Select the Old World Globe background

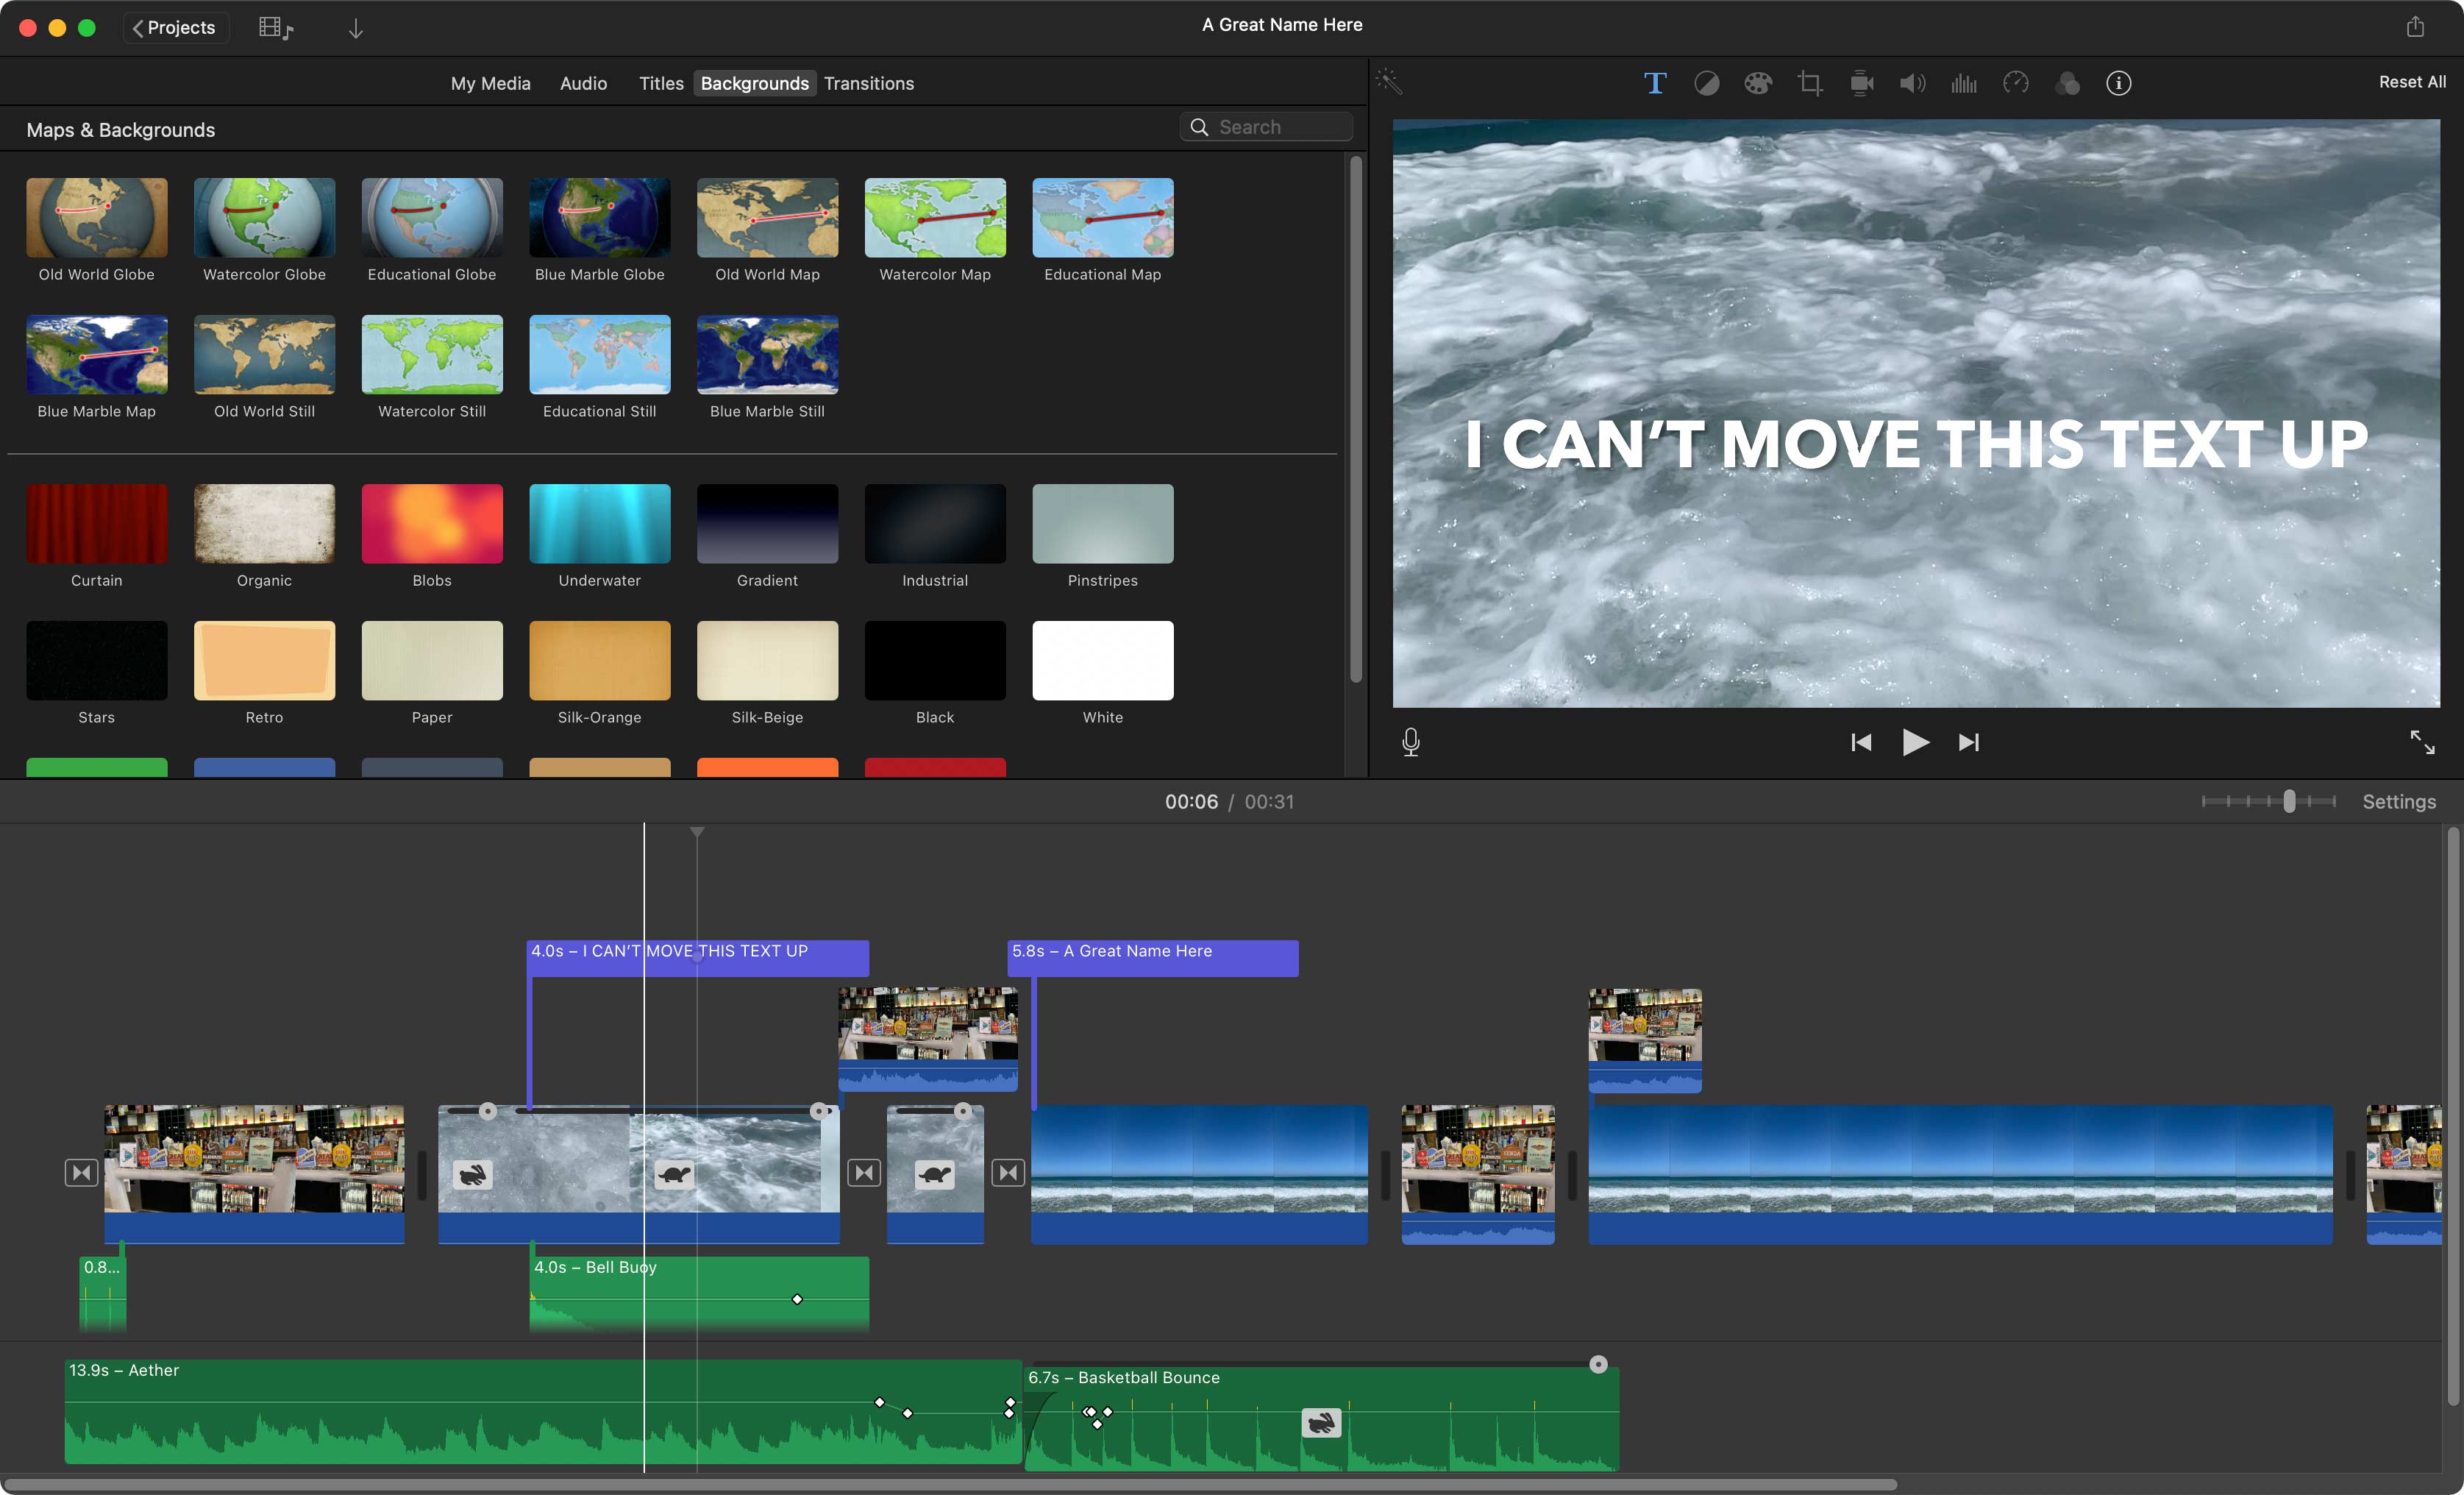(97, 218)
